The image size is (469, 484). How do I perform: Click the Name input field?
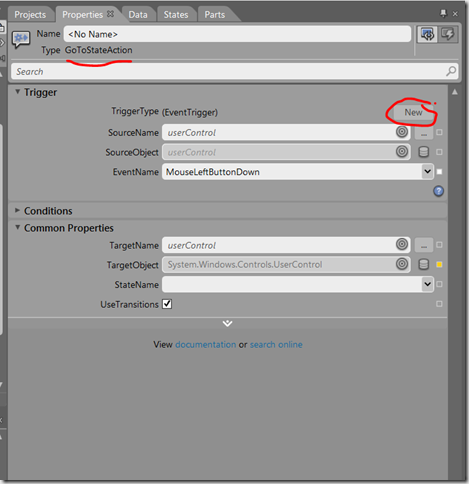pyautogui.click(x=237, y=34)
